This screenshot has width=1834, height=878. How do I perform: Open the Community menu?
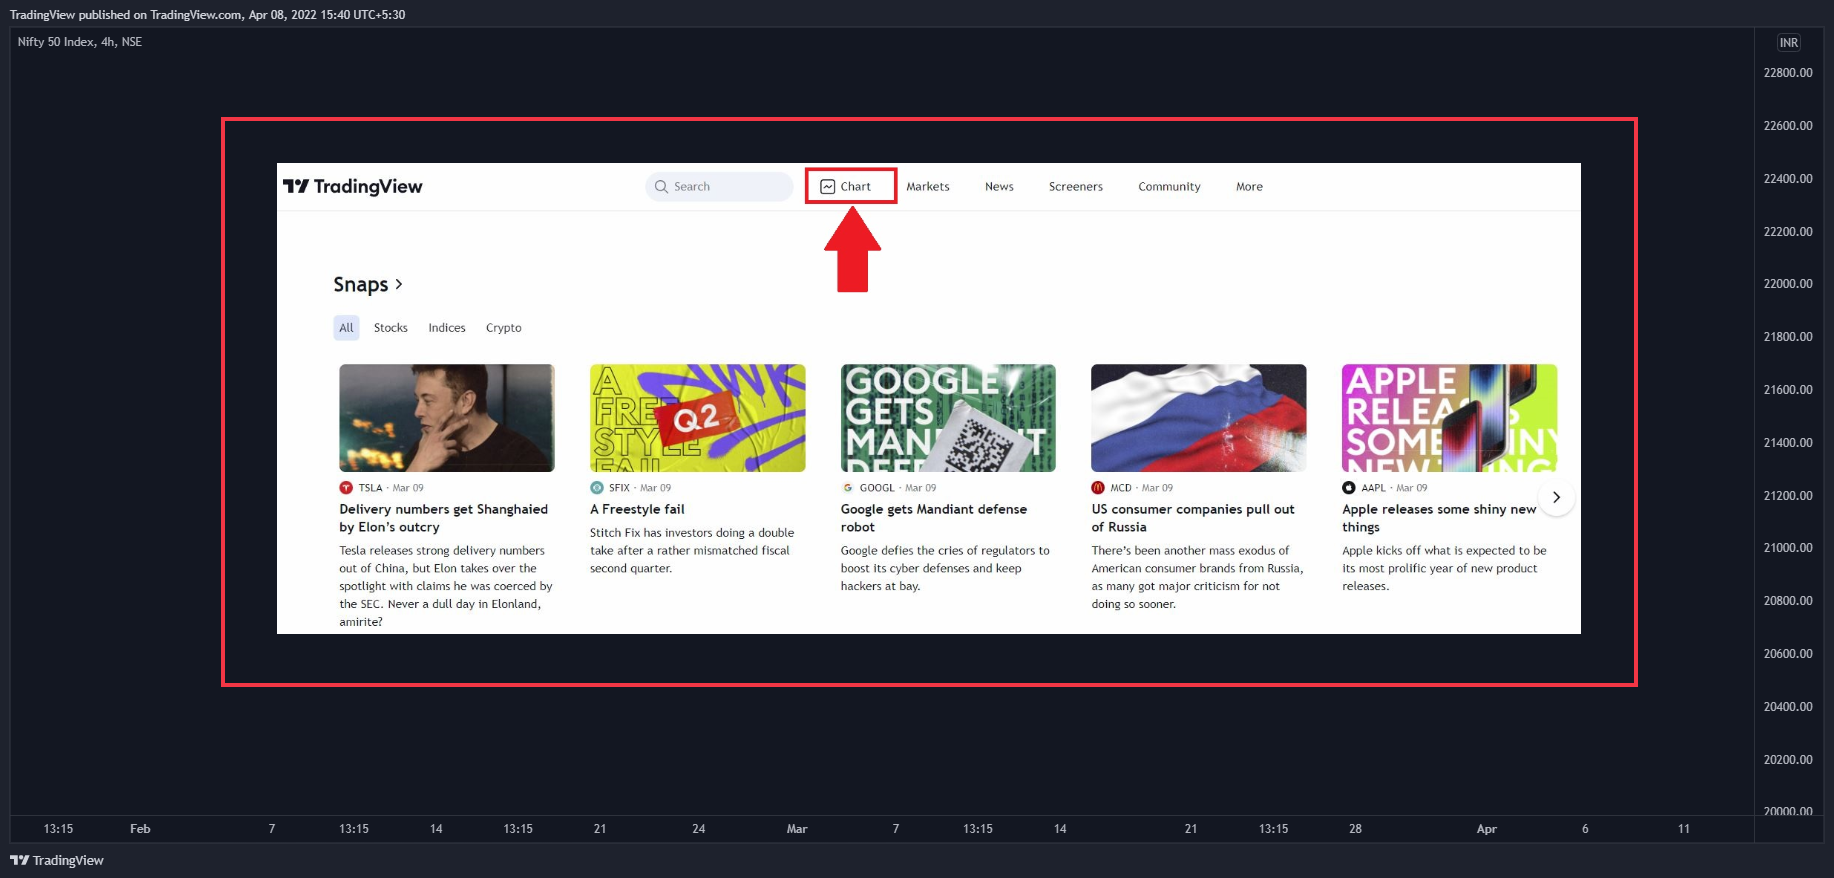[1169, 187]
